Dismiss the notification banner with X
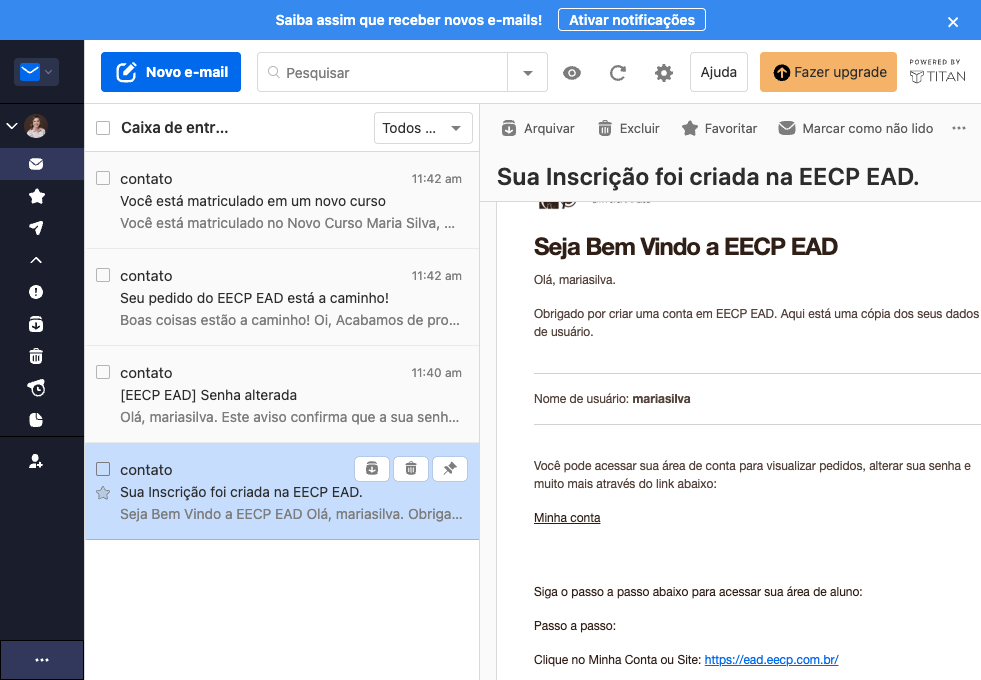Viewport: 981px width, 680px height. tap(953, 23)
